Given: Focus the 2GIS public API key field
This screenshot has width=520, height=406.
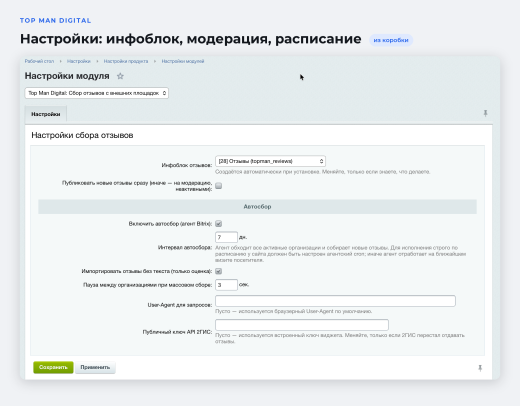Looking at the screenshot, I should coord(302,325).
